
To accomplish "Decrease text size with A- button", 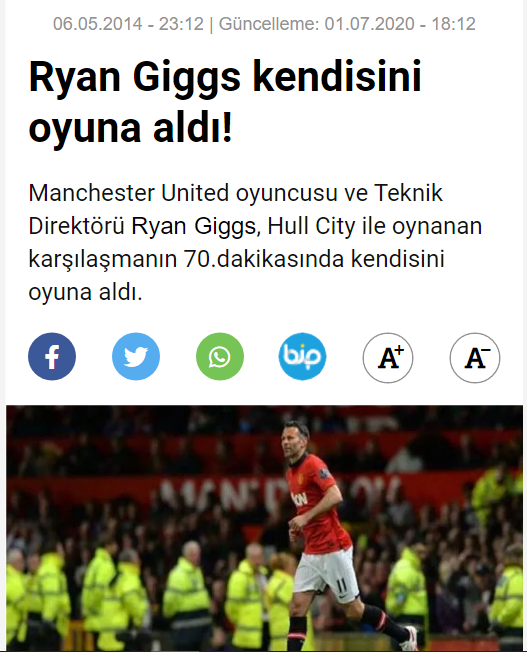I will 475,358.
